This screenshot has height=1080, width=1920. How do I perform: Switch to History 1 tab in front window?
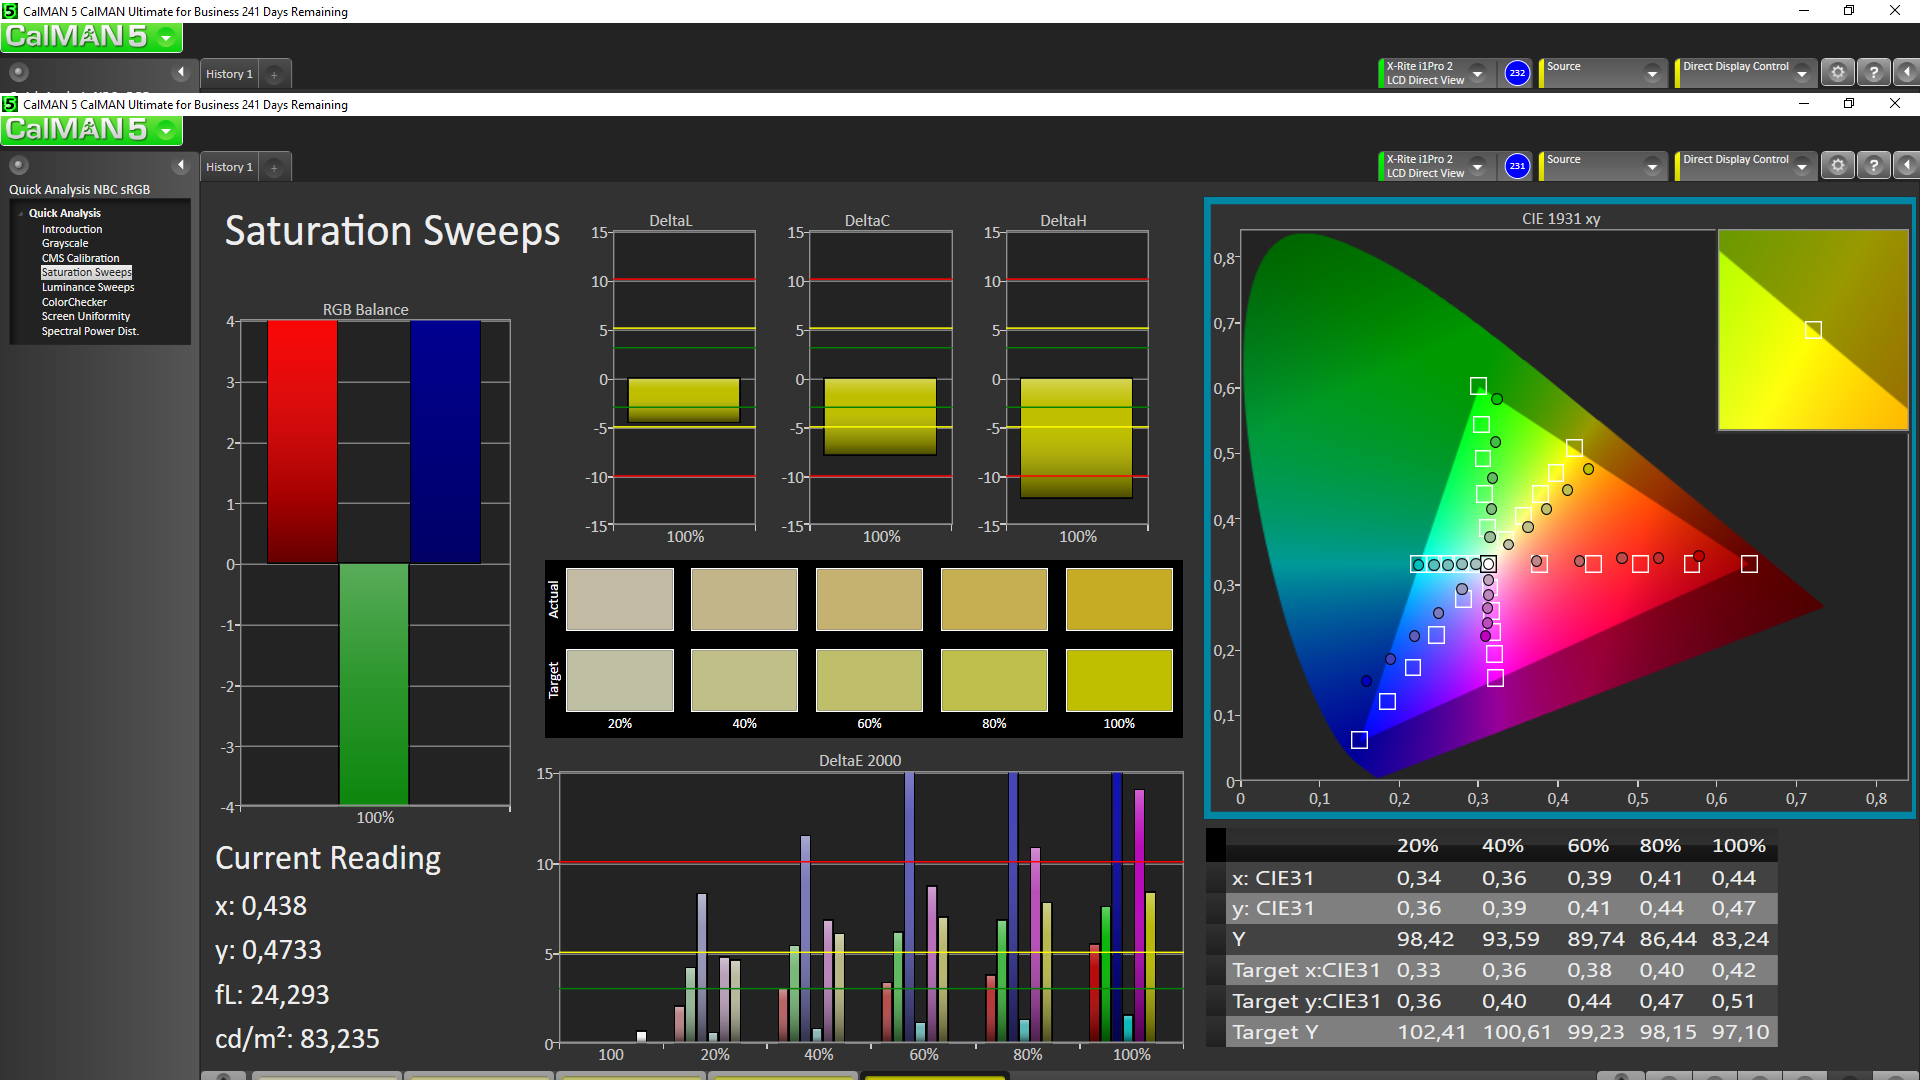tap(229, 167)
